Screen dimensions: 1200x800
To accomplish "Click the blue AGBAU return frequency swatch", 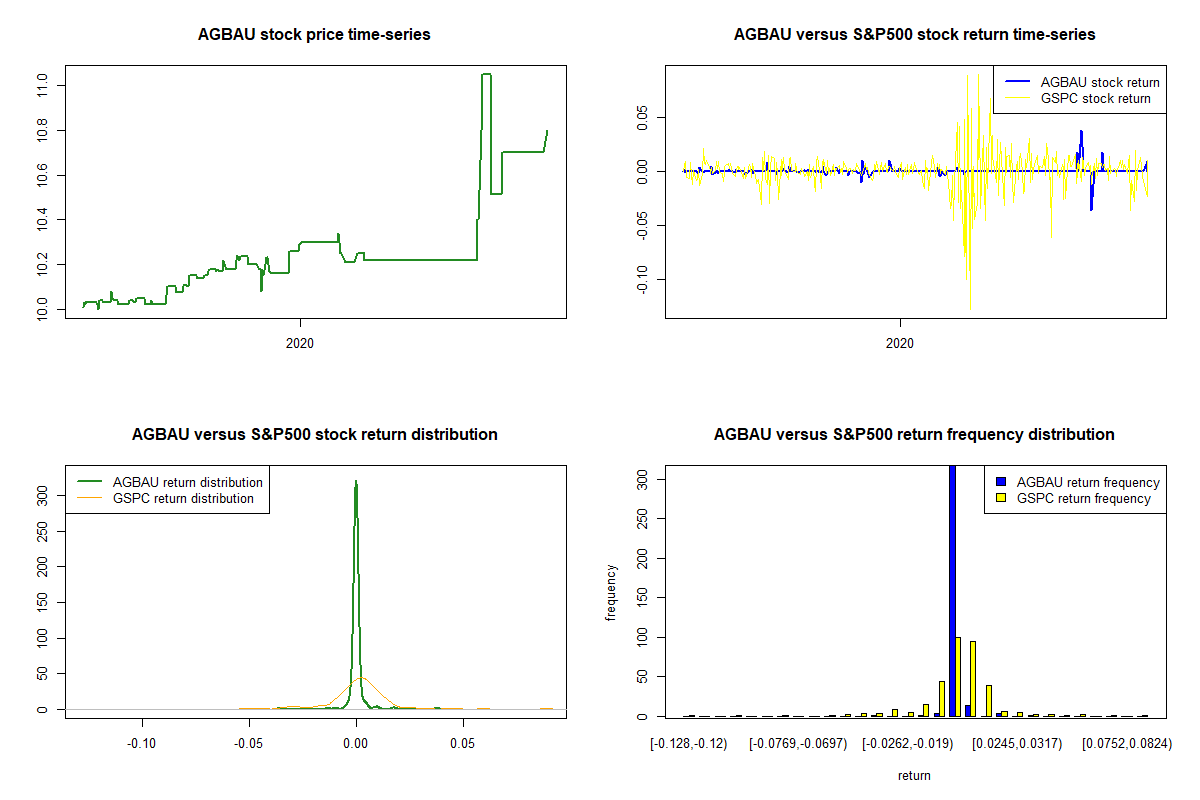I will (x=1002, y=482).
